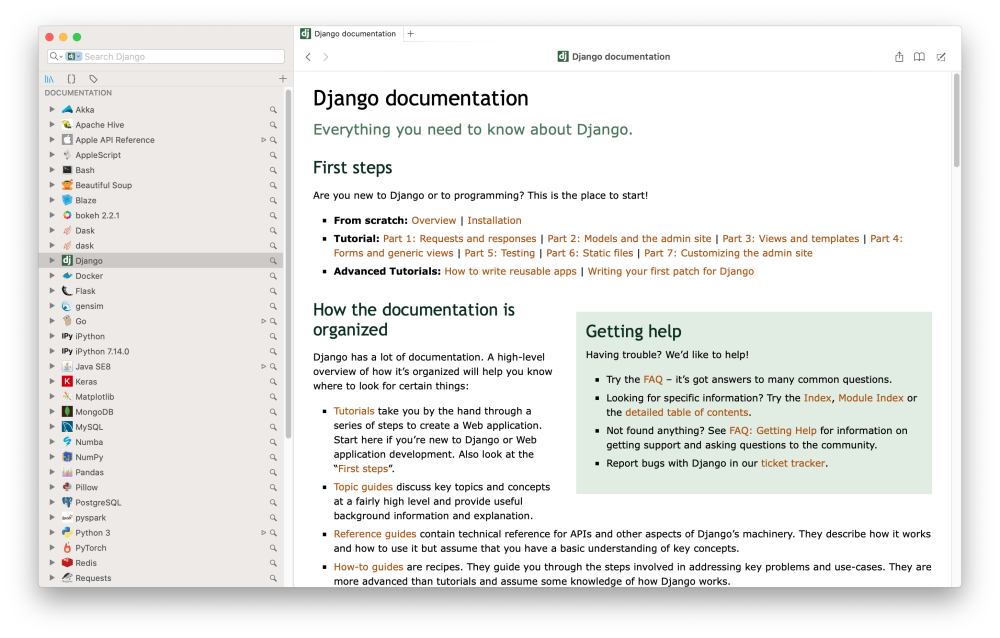Open the How-to guides link
The image size is (1000, 638).
point(369,567)
